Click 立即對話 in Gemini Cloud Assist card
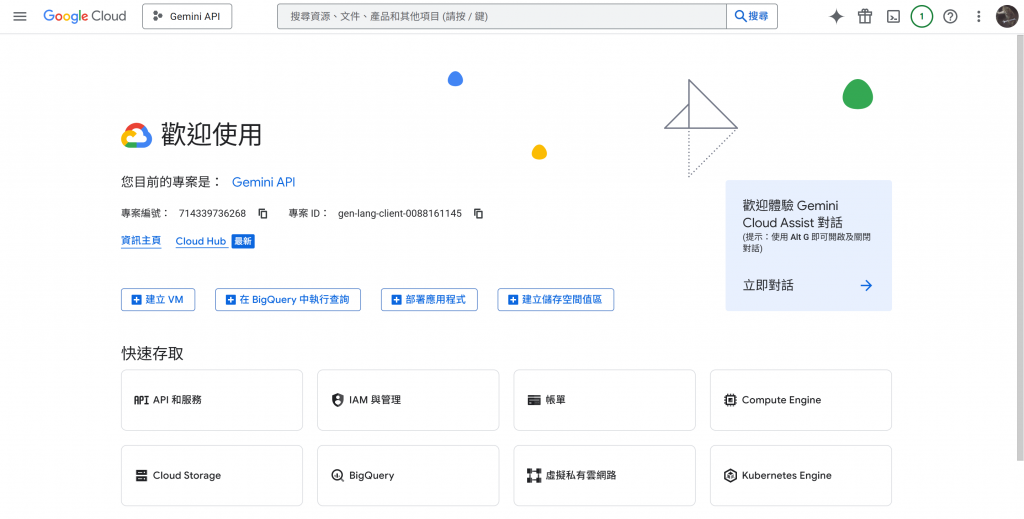This screenshot has height=519, width=1024. coord(768,285)
